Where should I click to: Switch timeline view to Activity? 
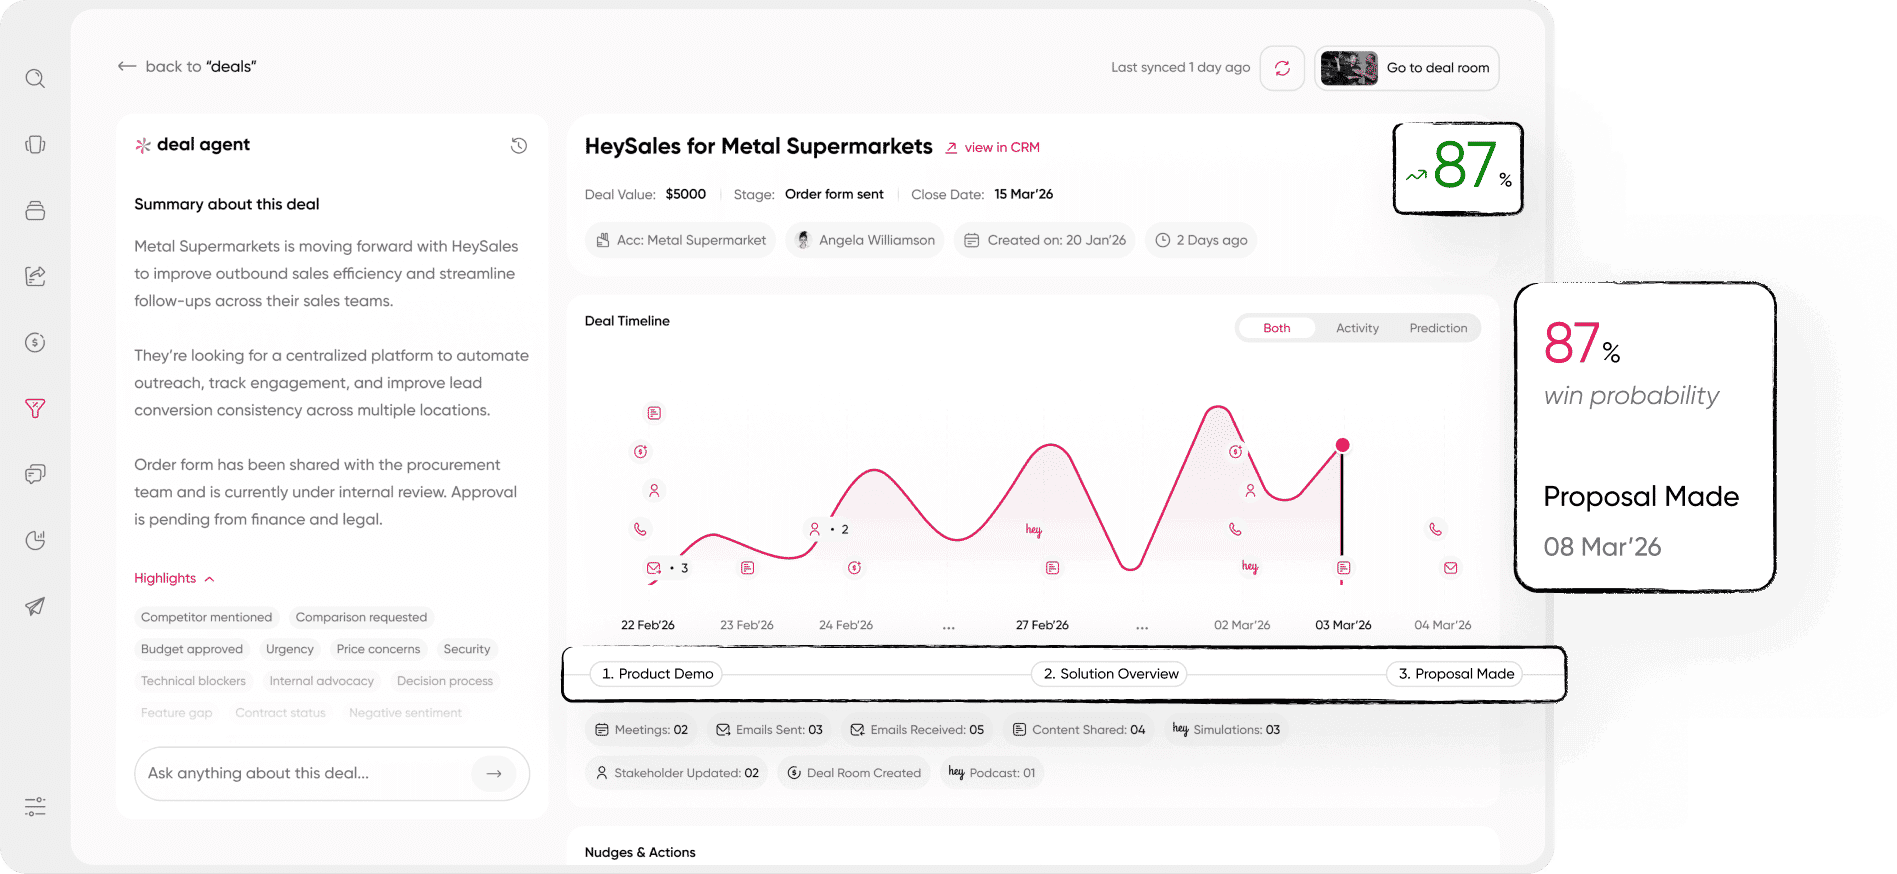(1357, 328)
